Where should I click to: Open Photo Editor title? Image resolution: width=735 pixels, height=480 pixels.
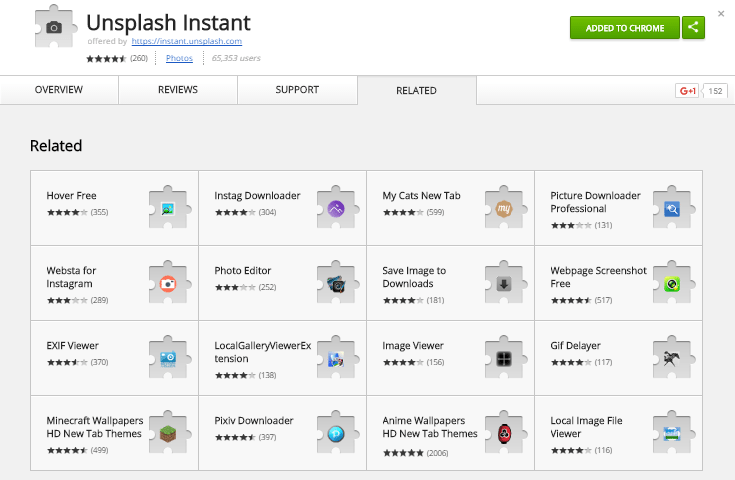click(243, 270)
